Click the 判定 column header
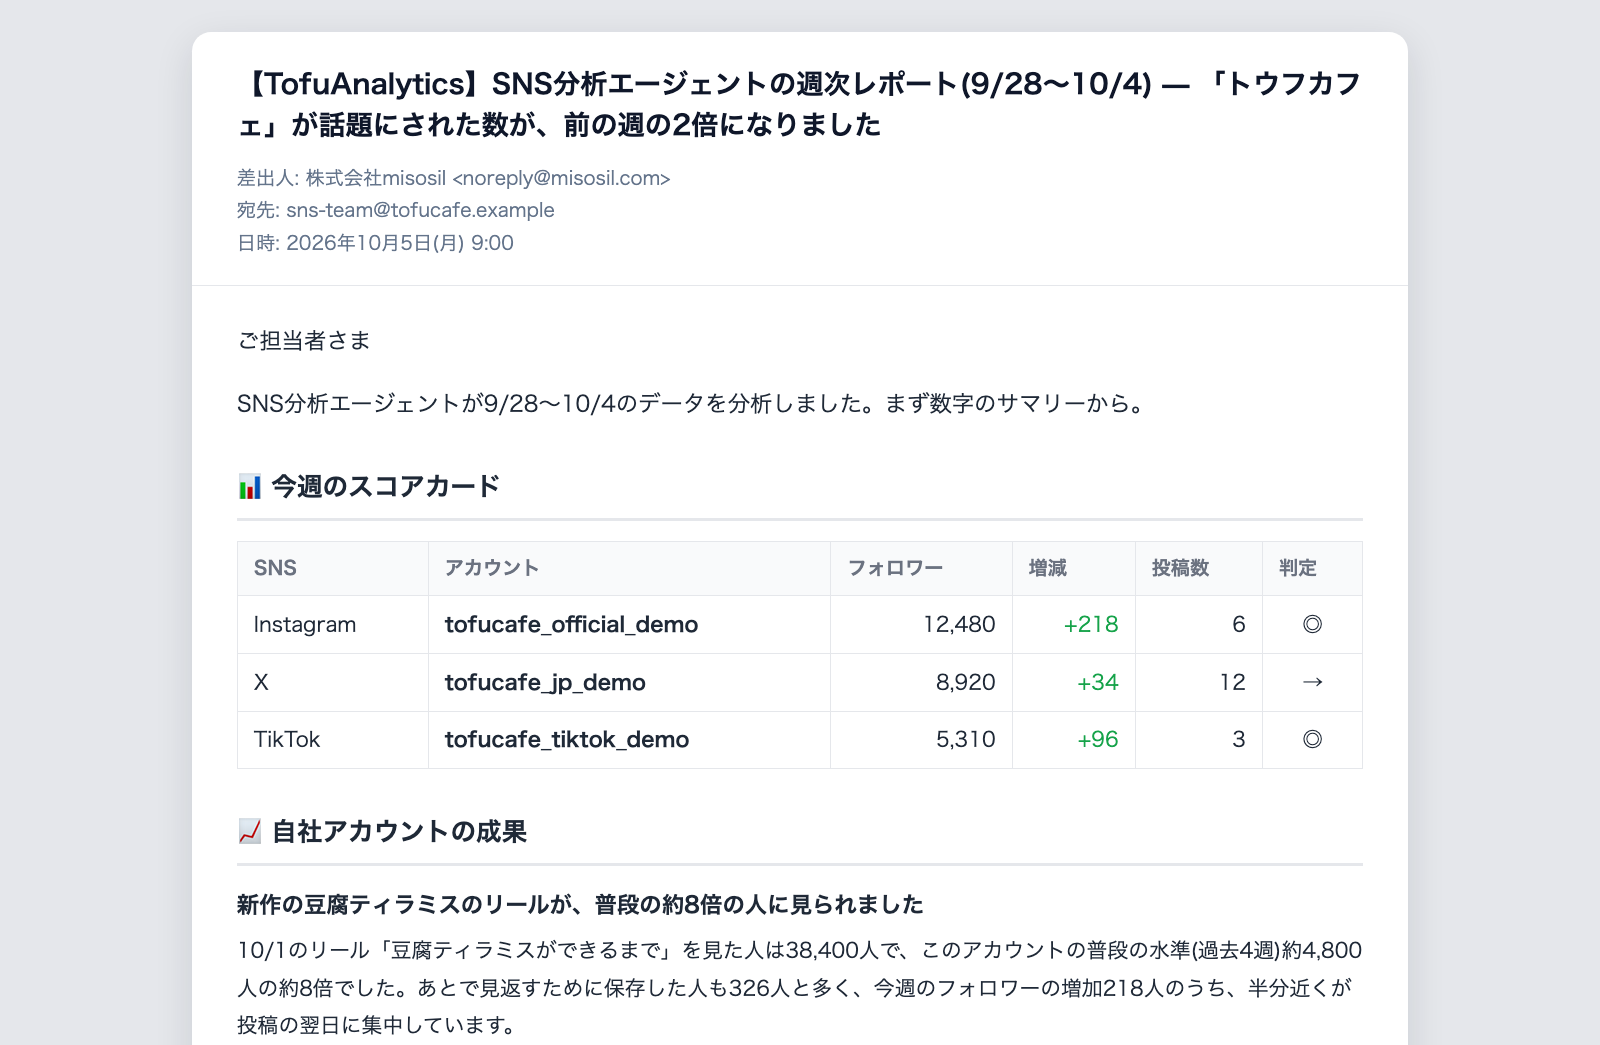Screen dimensions: 1600x1045 (x=1298, y=568)
